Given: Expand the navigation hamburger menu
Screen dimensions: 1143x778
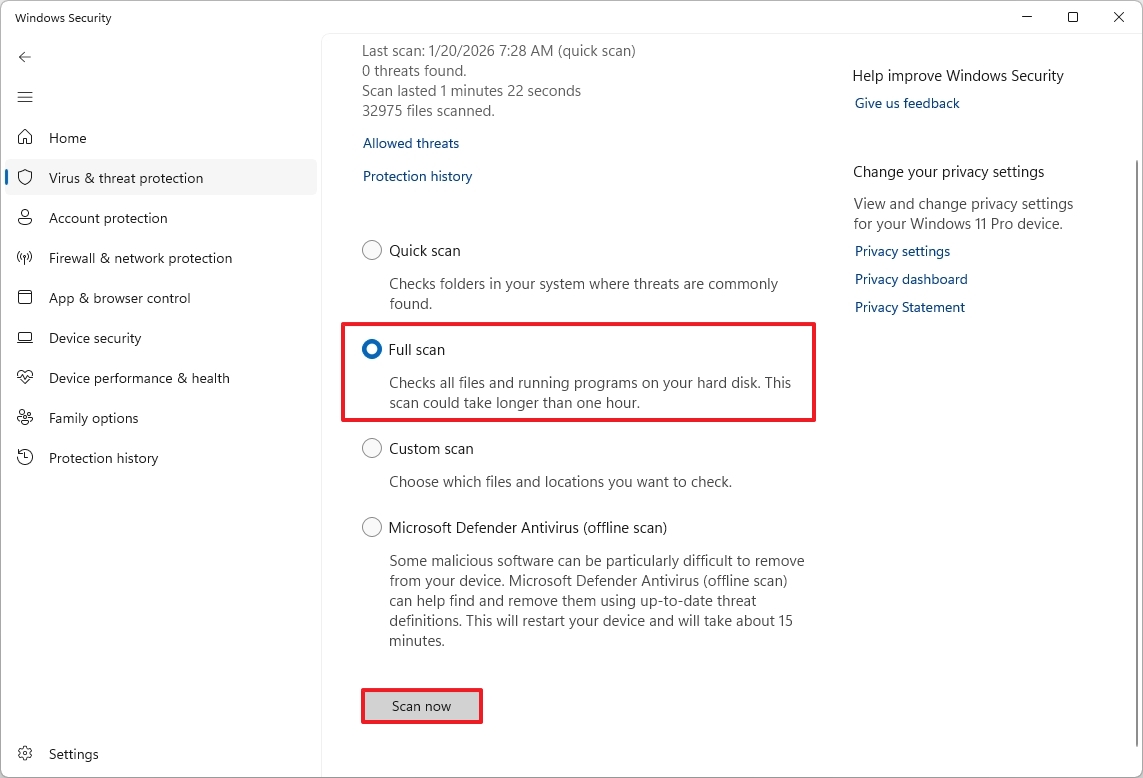Looking at the screenshot, I should pos(24,97).
